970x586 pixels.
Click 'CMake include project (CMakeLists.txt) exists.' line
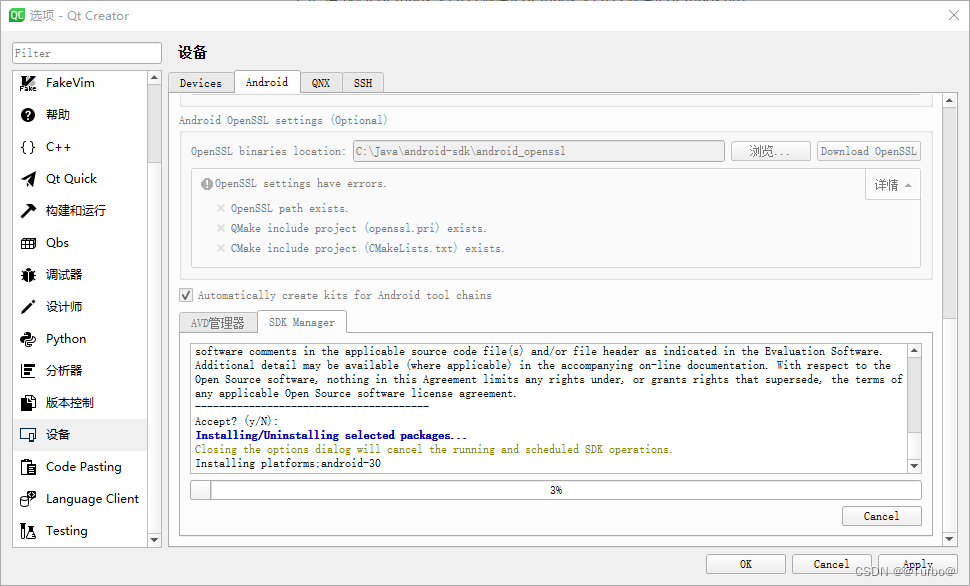point(367,248)
